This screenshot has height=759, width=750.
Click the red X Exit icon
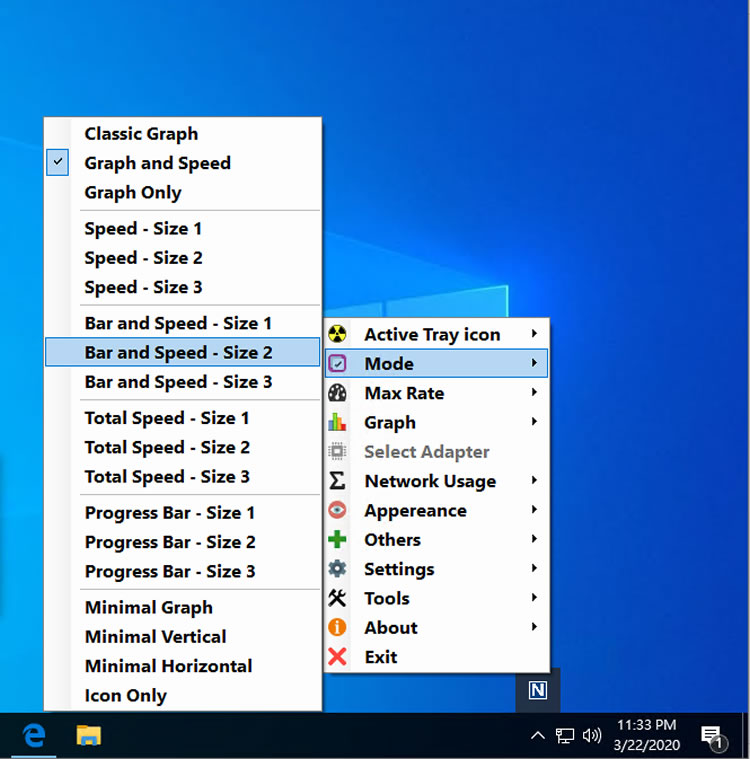(x=338, y=657)
